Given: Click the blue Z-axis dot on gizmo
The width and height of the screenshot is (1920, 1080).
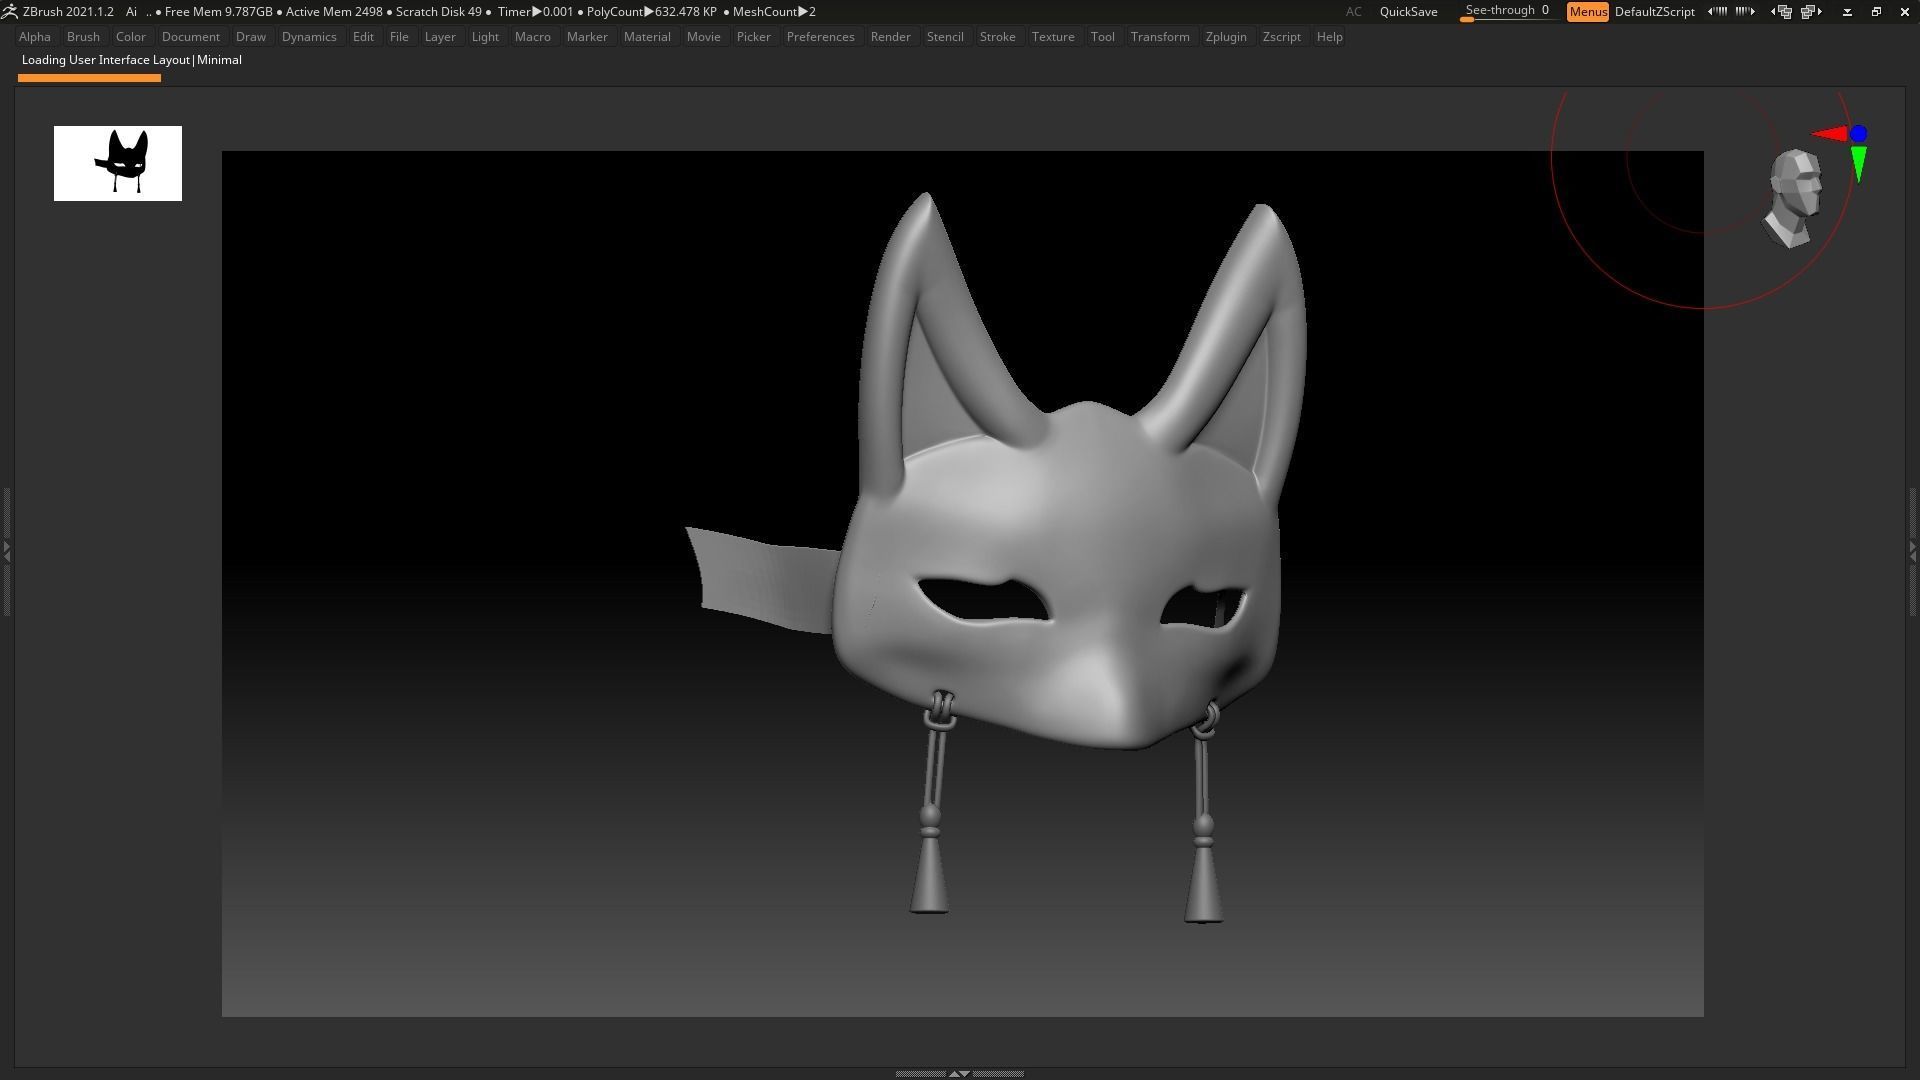Looking at the screenshot, I should pos(1858,133).
